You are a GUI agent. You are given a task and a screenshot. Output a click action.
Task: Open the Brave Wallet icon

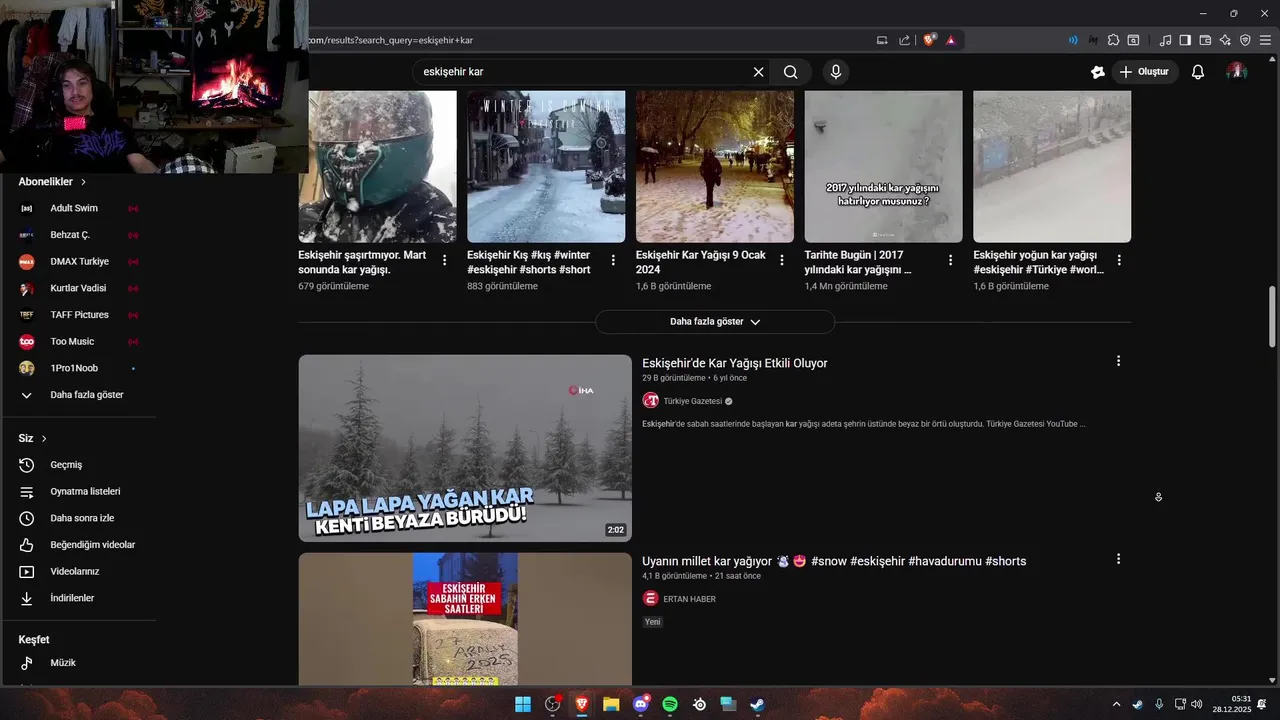coord(1205,40)
